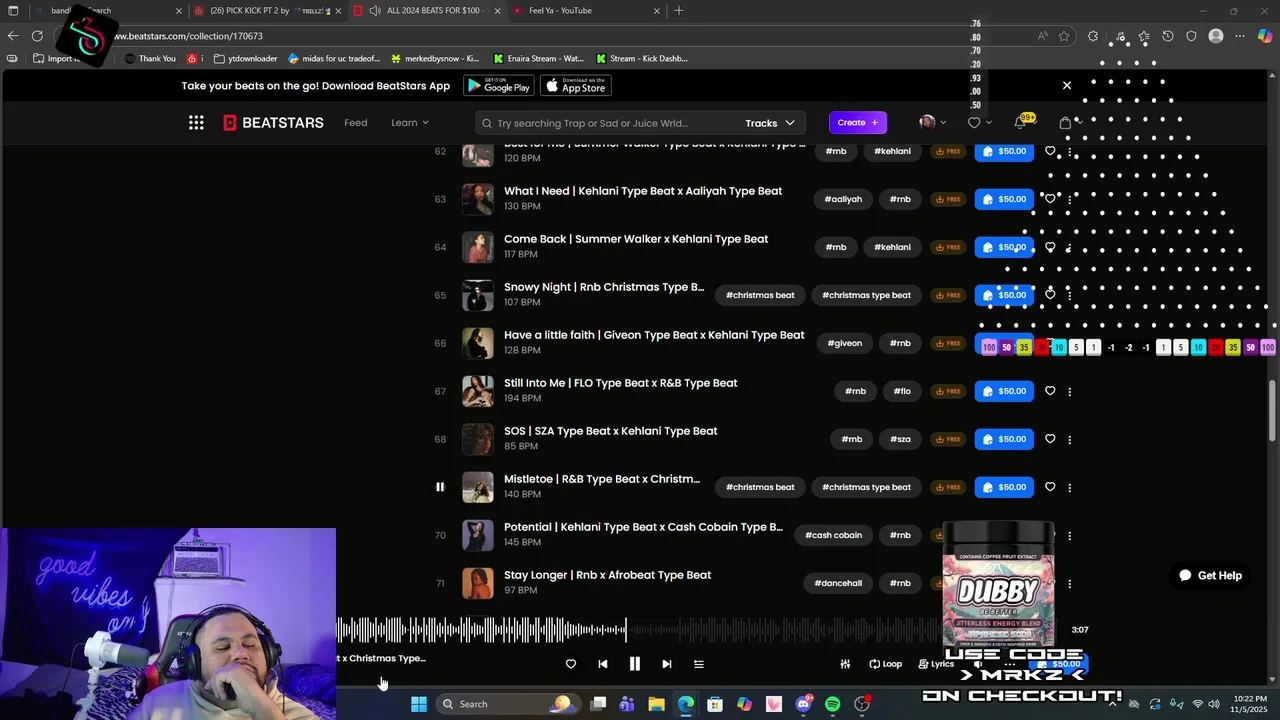Open more options for Potential Kehlani beat
The image size is (1280, 720).
point(1070,536)
